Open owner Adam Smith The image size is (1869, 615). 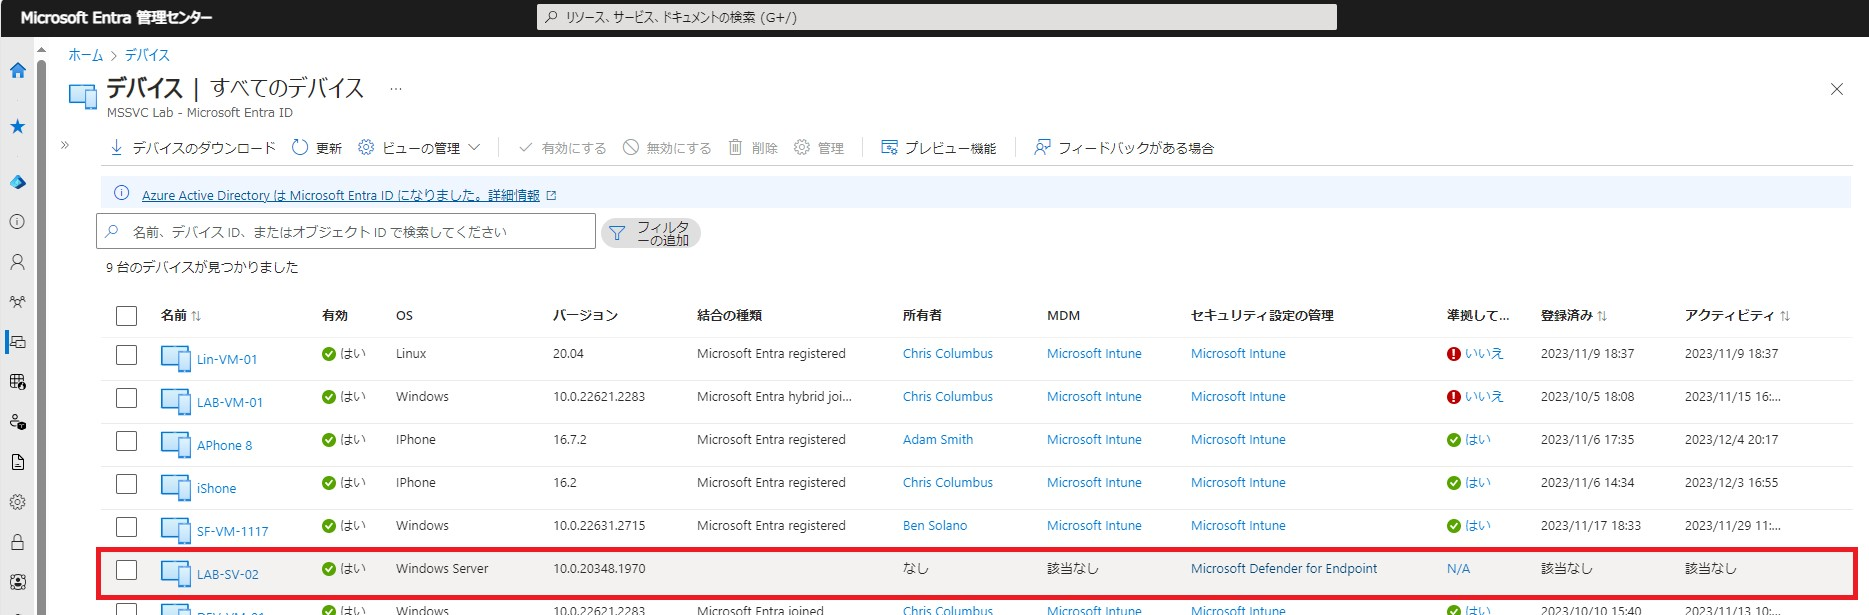[x=938, y=439]
